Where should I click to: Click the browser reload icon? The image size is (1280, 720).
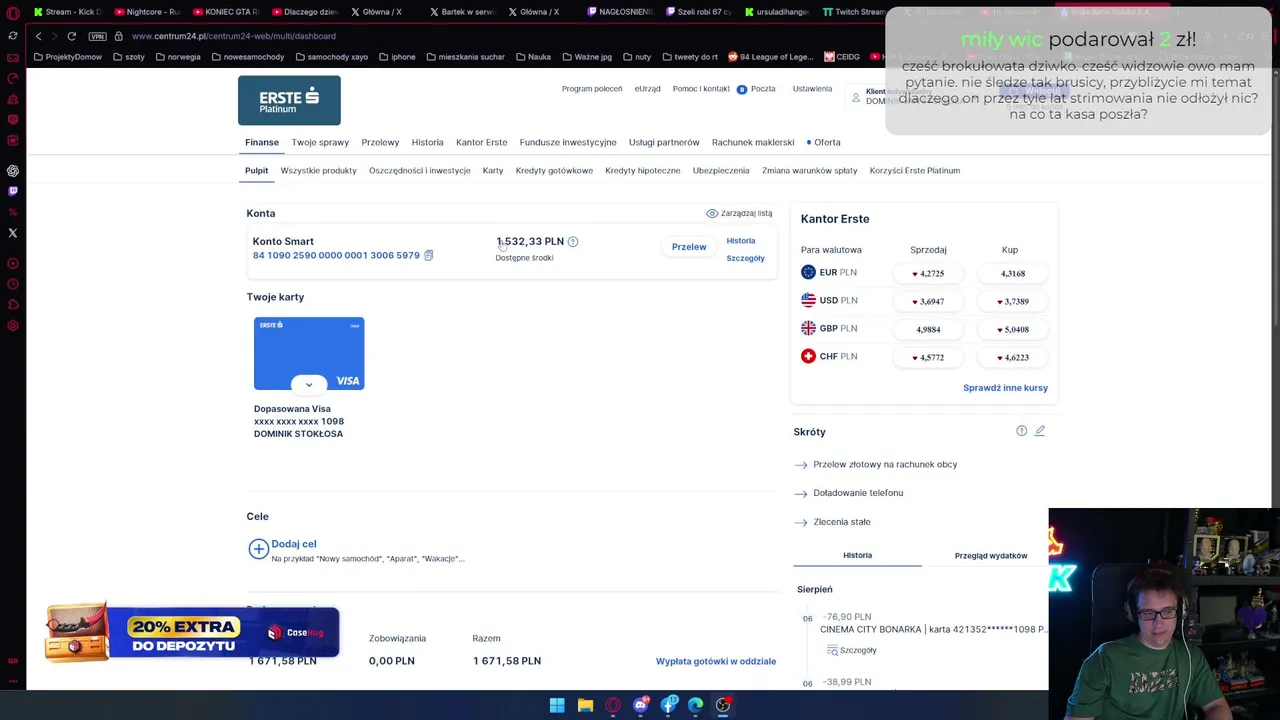pyautogui.click(x=72, y=36)
